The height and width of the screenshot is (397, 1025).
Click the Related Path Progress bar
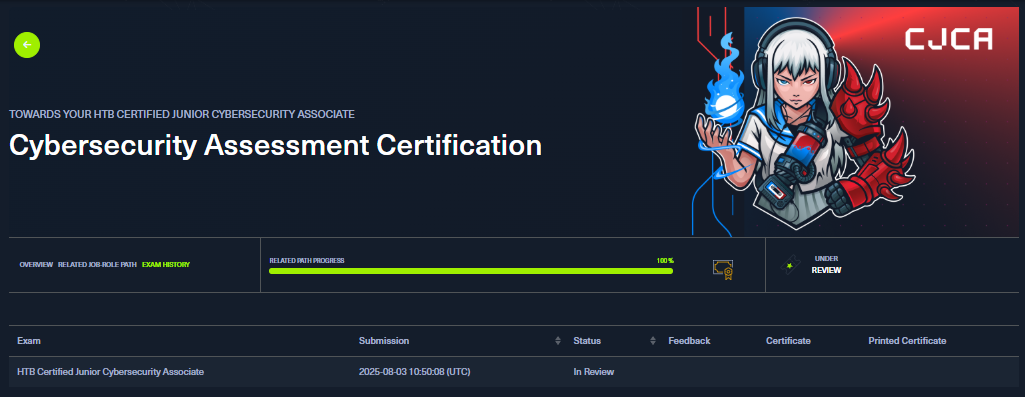(x=471, y=271)
